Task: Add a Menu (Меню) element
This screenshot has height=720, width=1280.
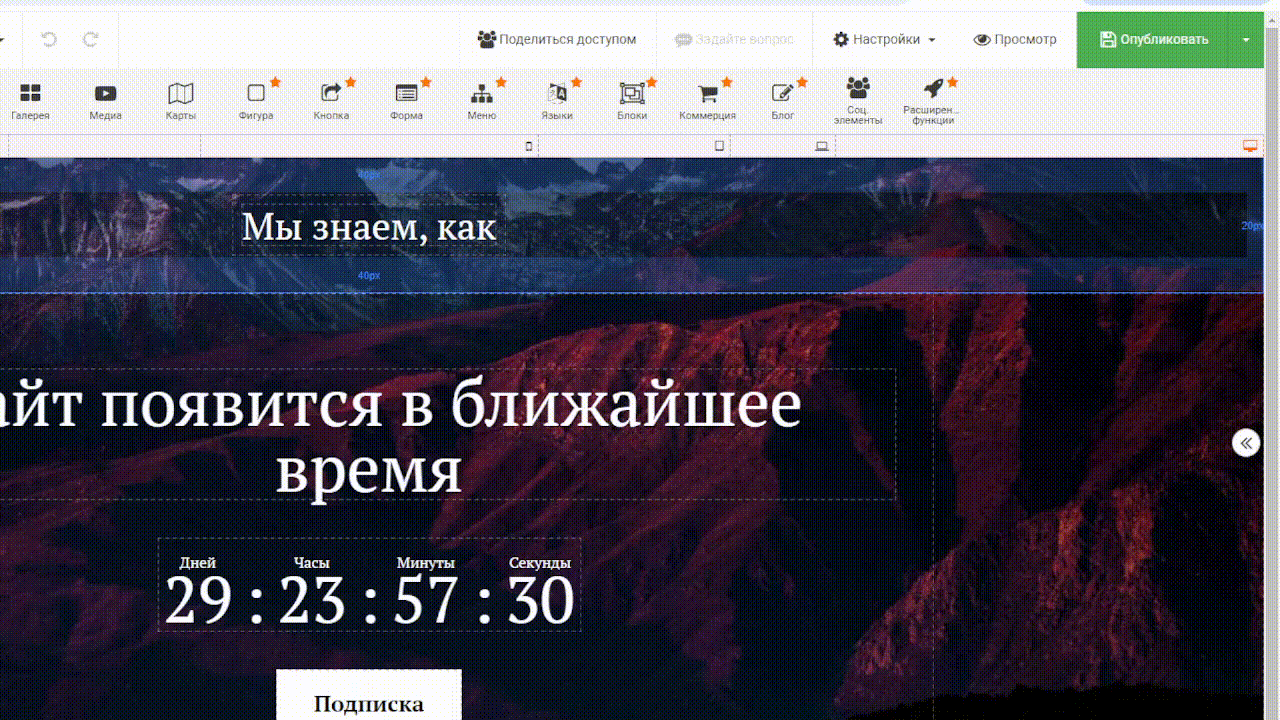Action: [482, 101]
